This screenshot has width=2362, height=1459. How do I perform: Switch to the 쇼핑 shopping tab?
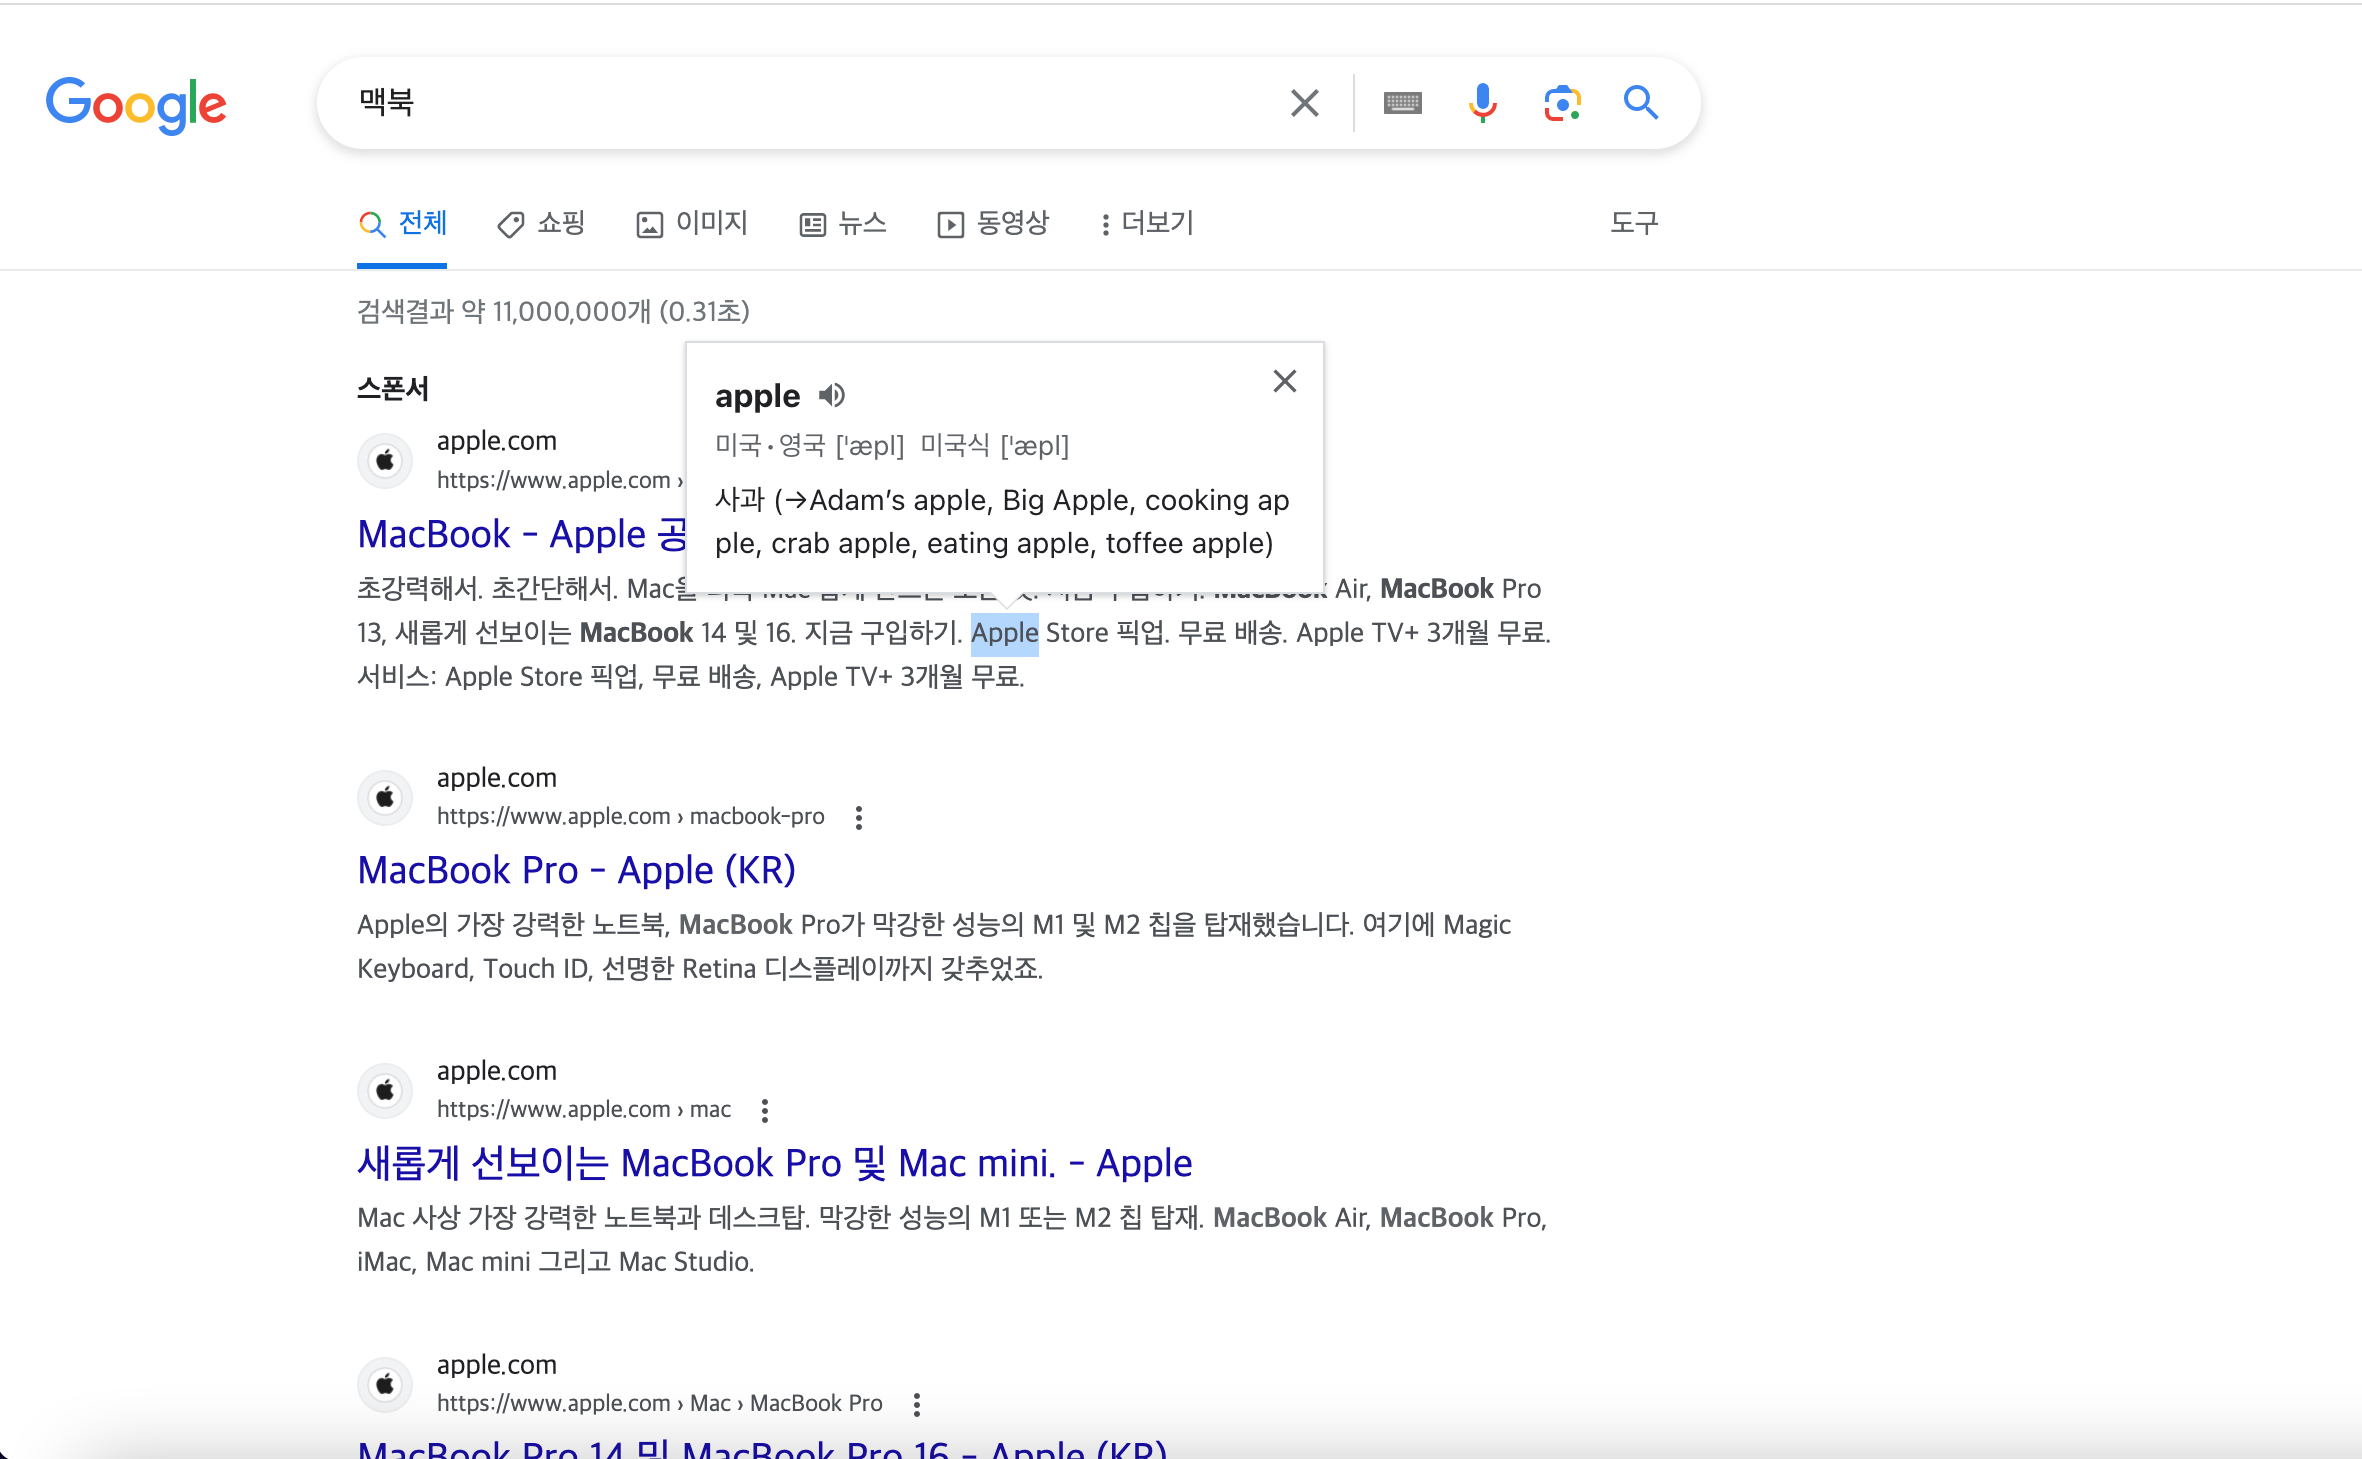click(x=541, y=223)
